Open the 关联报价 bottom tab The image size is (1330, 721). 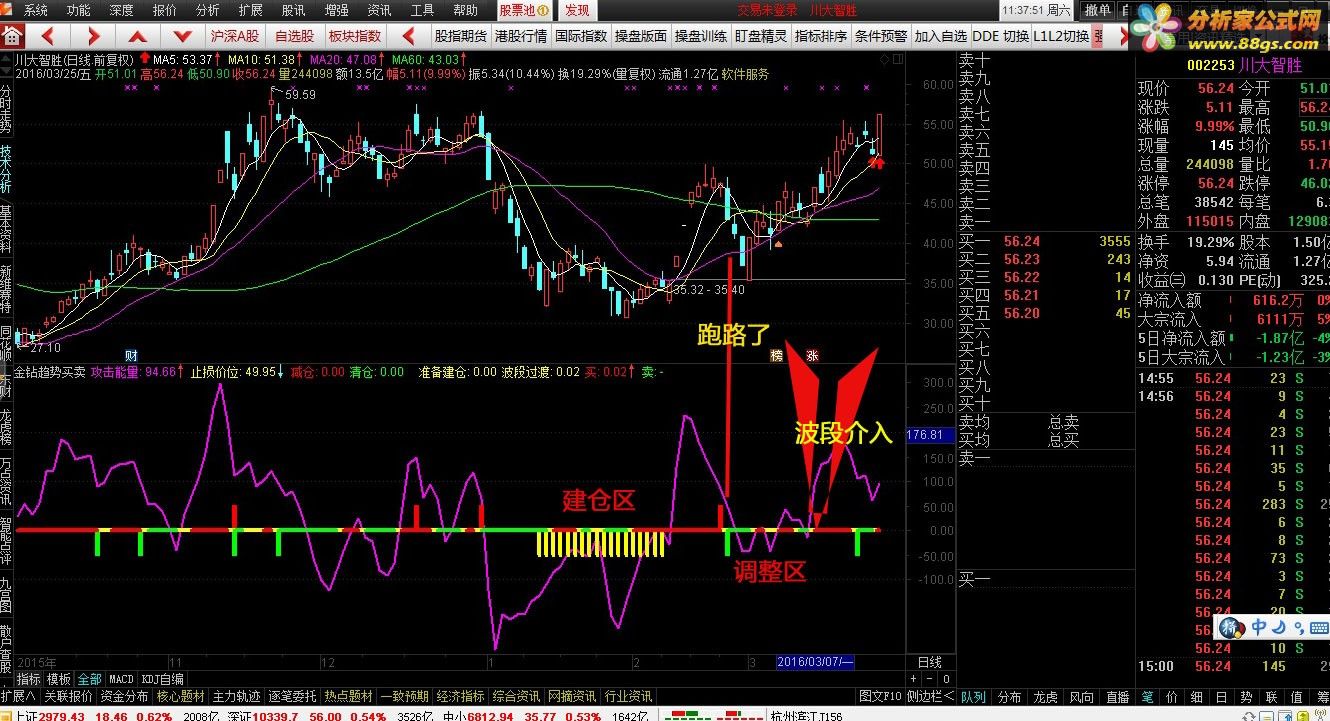pos(68,696)
